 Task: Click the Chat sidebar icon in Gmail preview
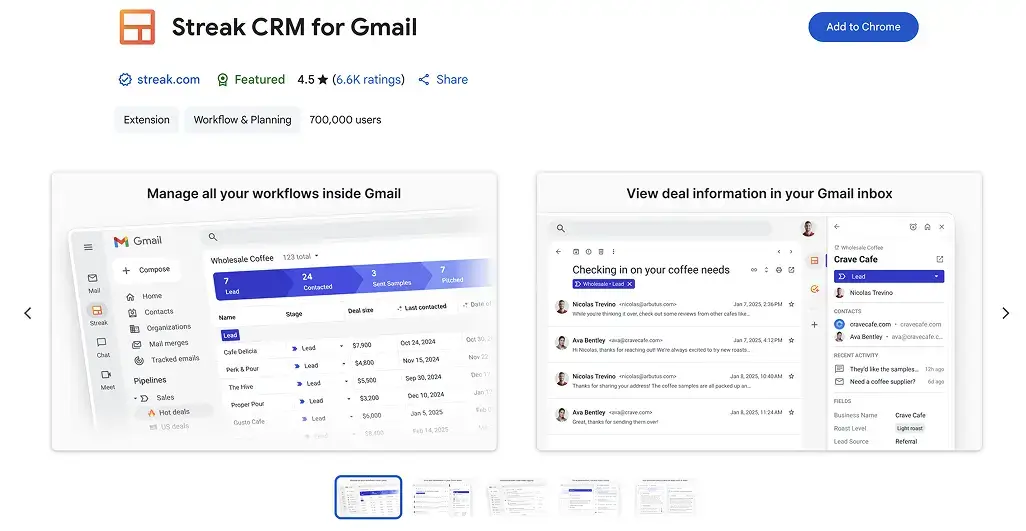102,343
